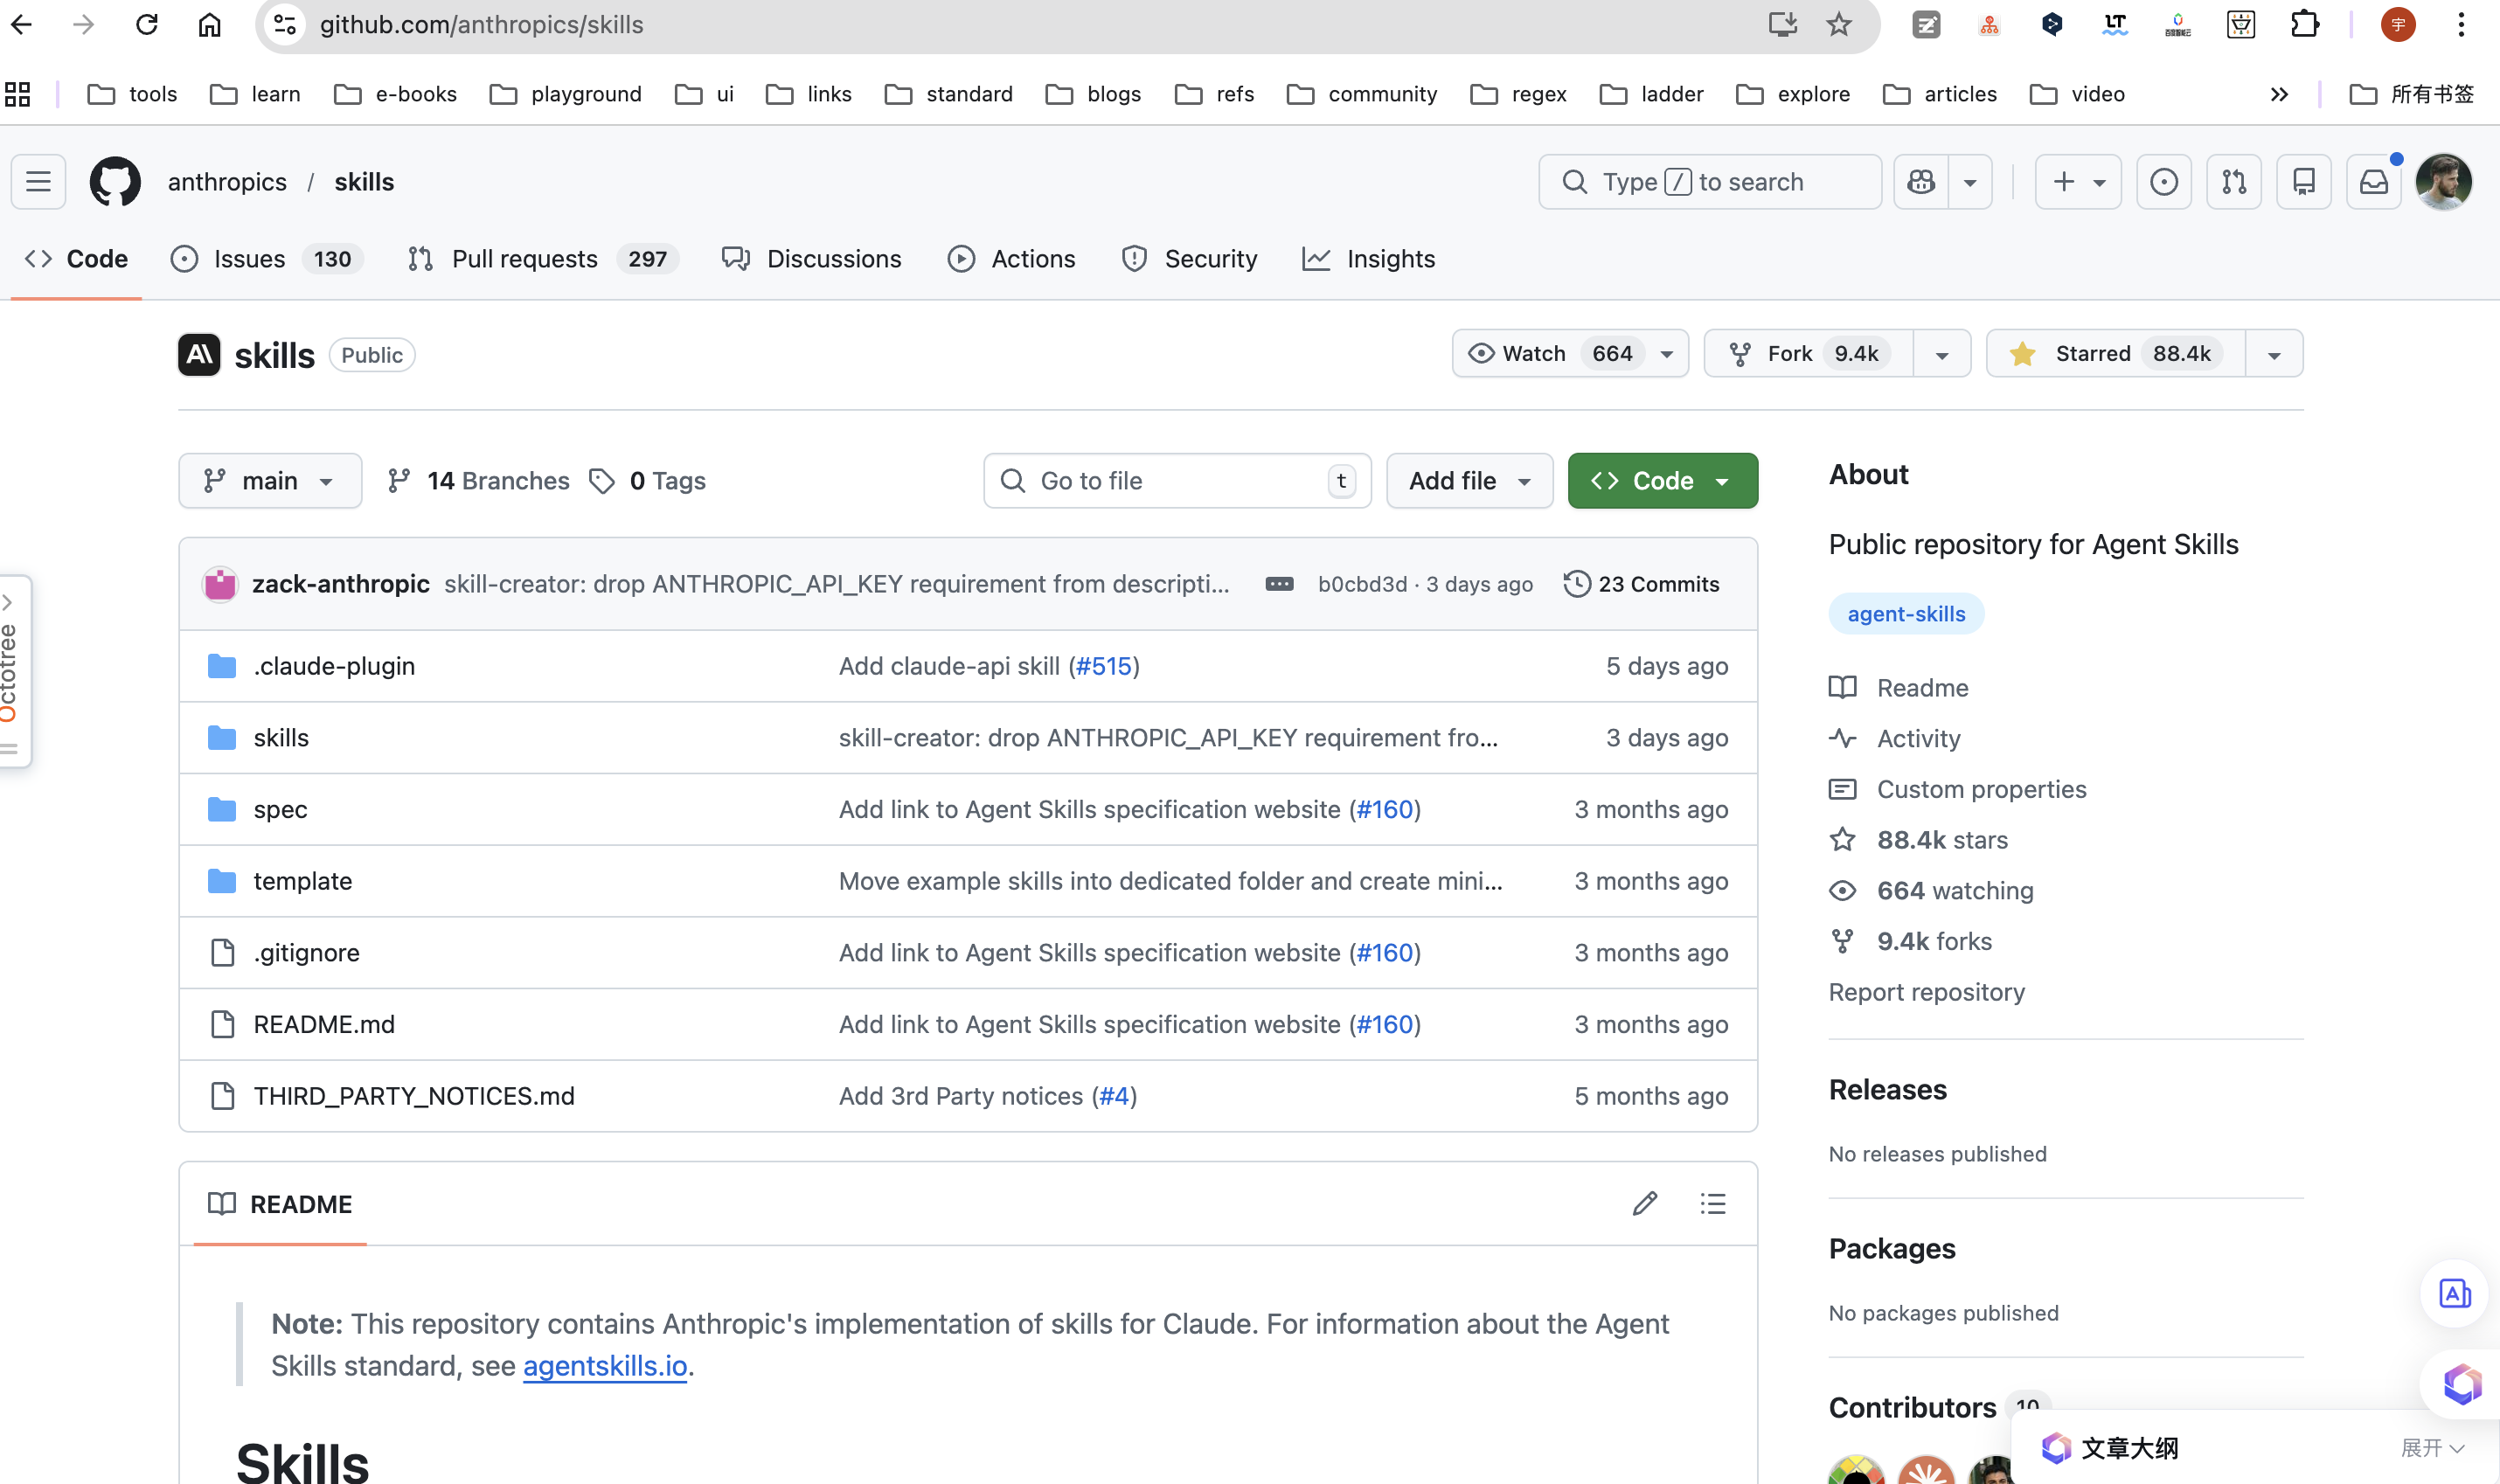Expand the latest commit message ellipsis

1279,584
